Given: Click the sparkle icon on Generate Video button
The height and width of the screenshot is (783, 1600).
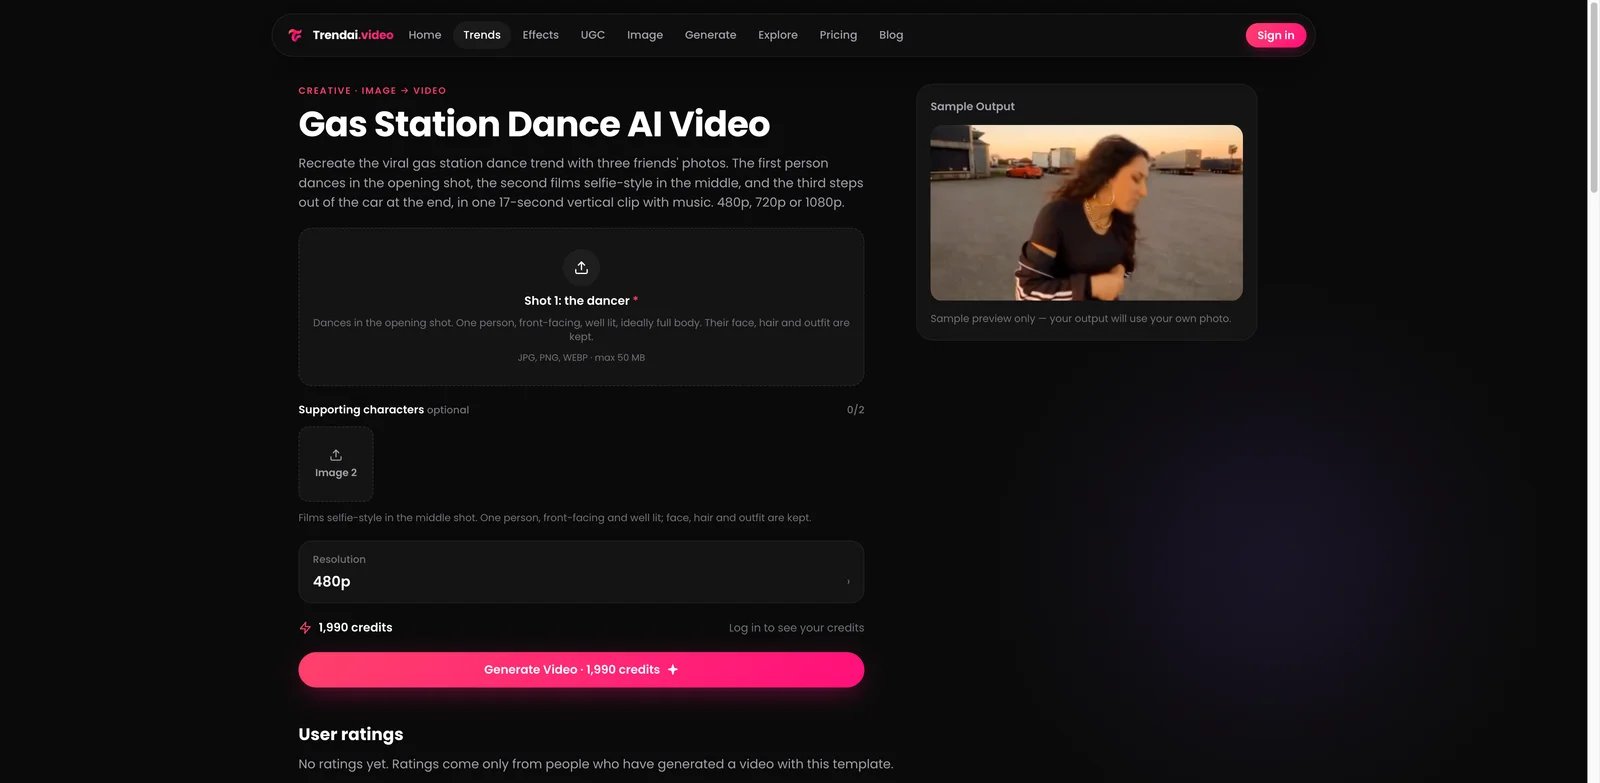Looking at the screenshot, I should pos(673,670).
